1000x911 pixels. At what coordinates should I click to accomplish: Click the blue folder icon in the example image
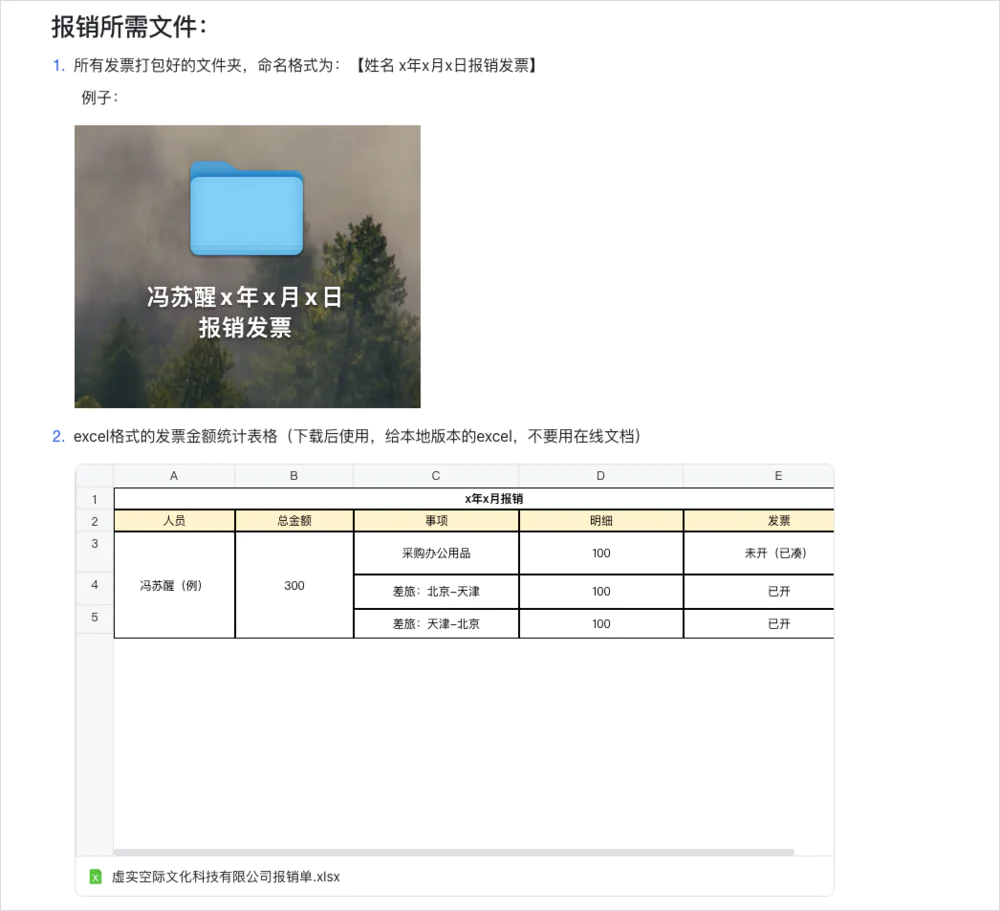tap(246, 210)
